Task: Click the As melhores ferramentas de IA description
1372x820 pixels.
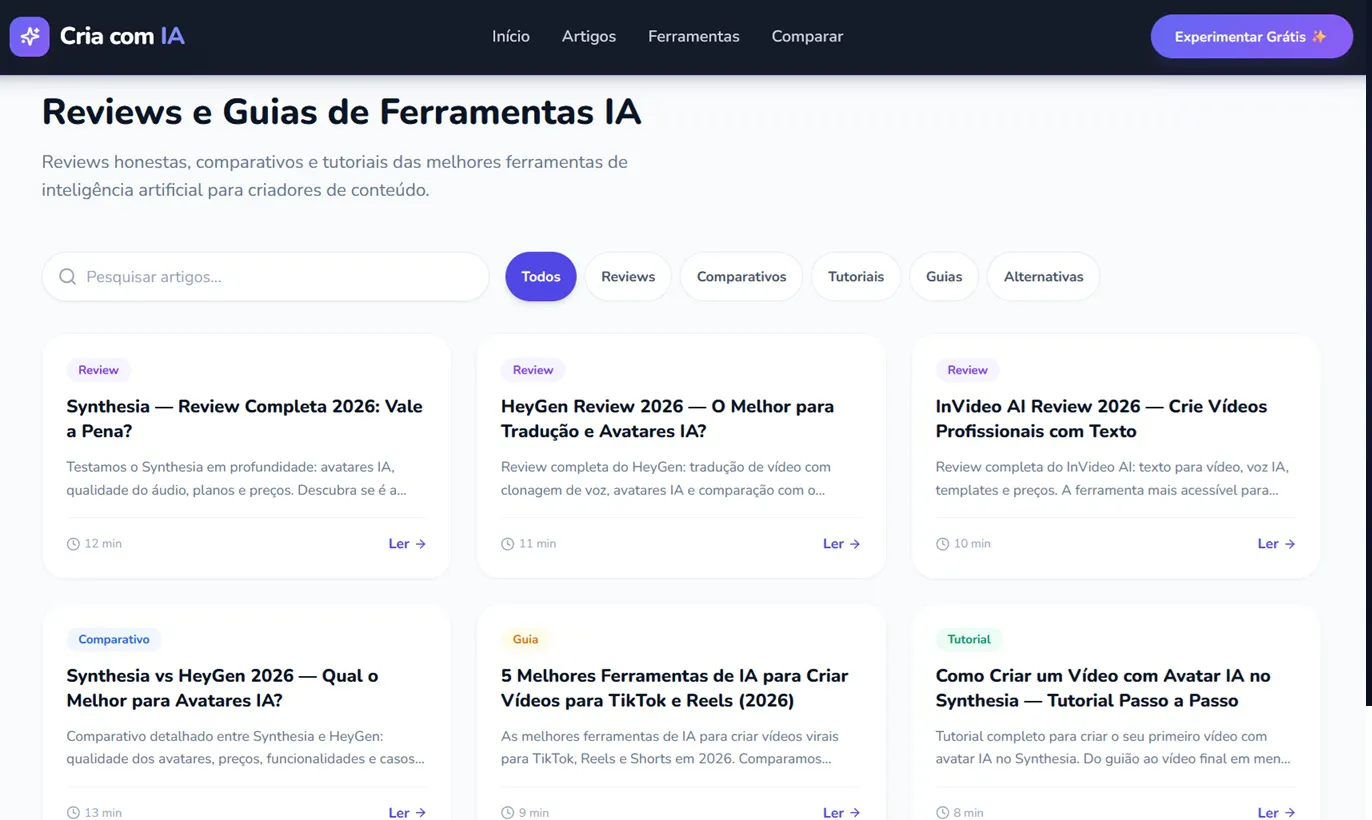Action: tap(668, 748)
